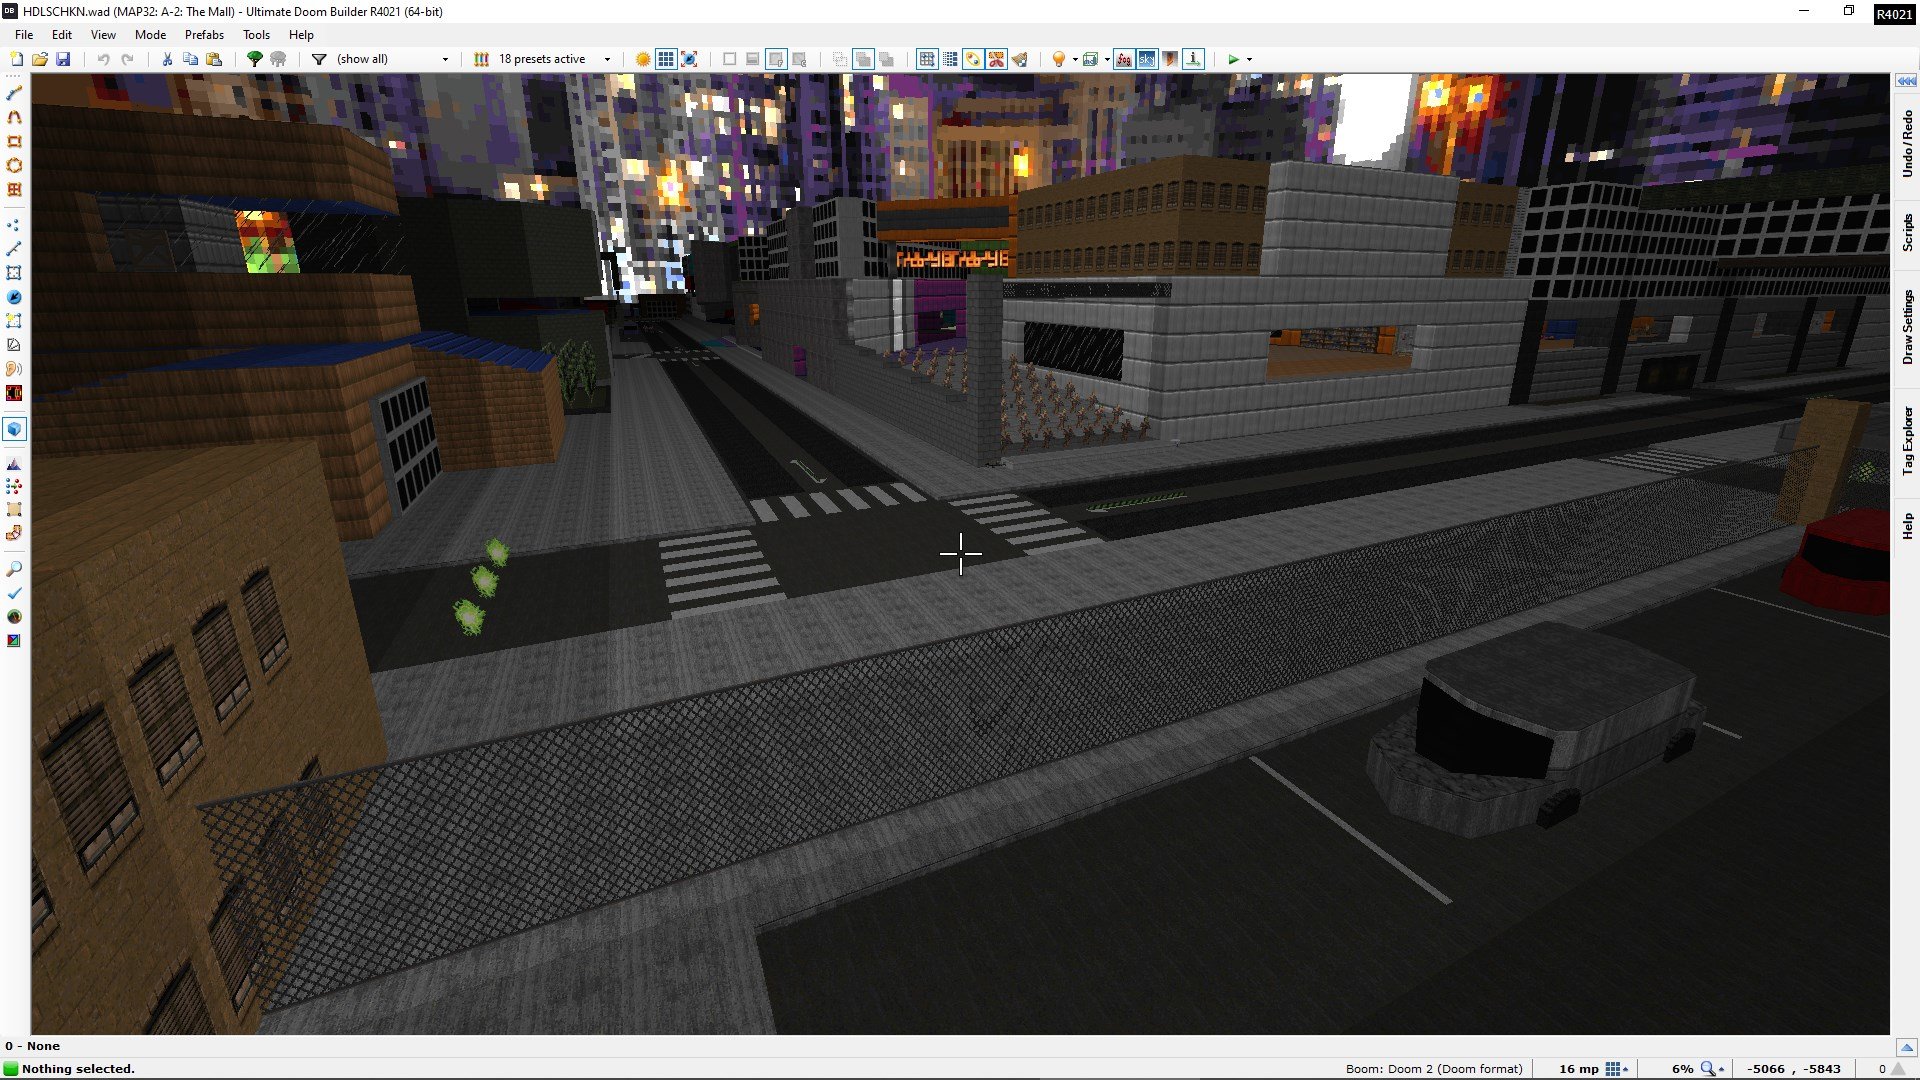Switch to Sectors mode
This screenshot has width=1920, height=1080.
click(14, 273)
